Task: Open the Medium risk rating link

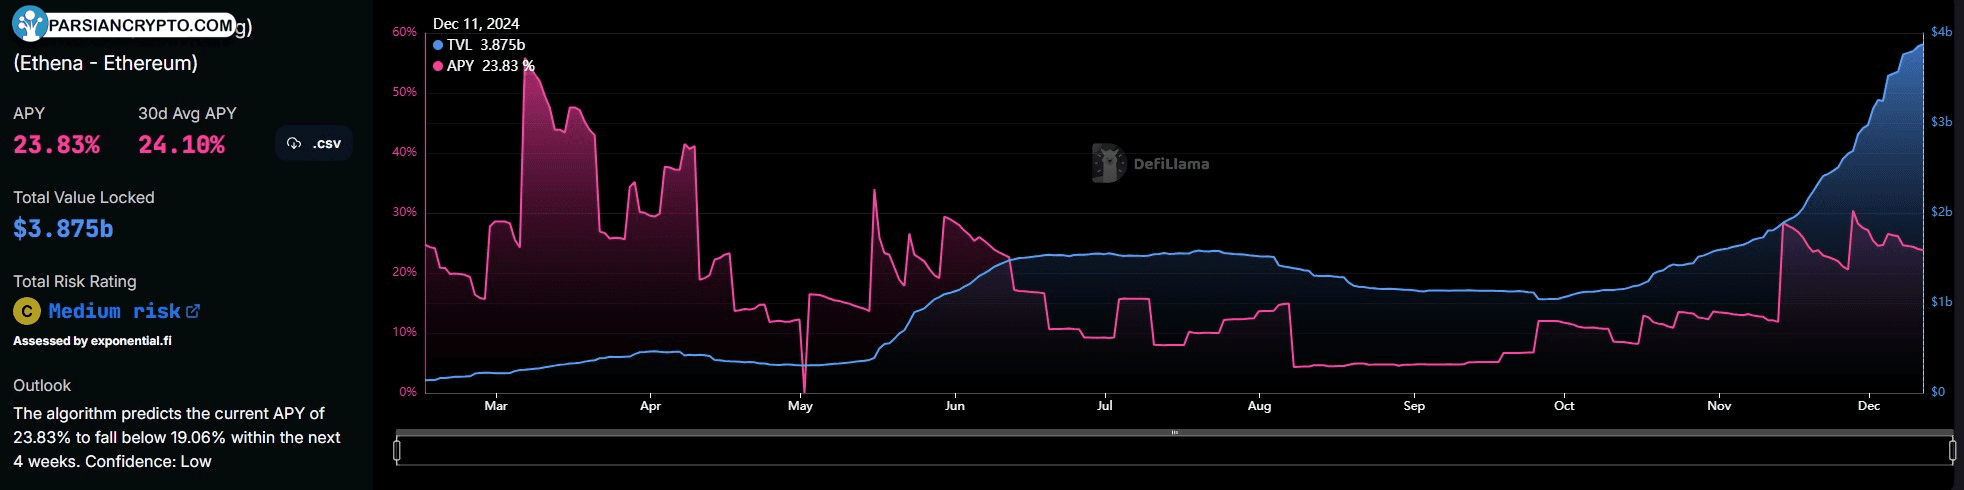Action: pos(124,311)
